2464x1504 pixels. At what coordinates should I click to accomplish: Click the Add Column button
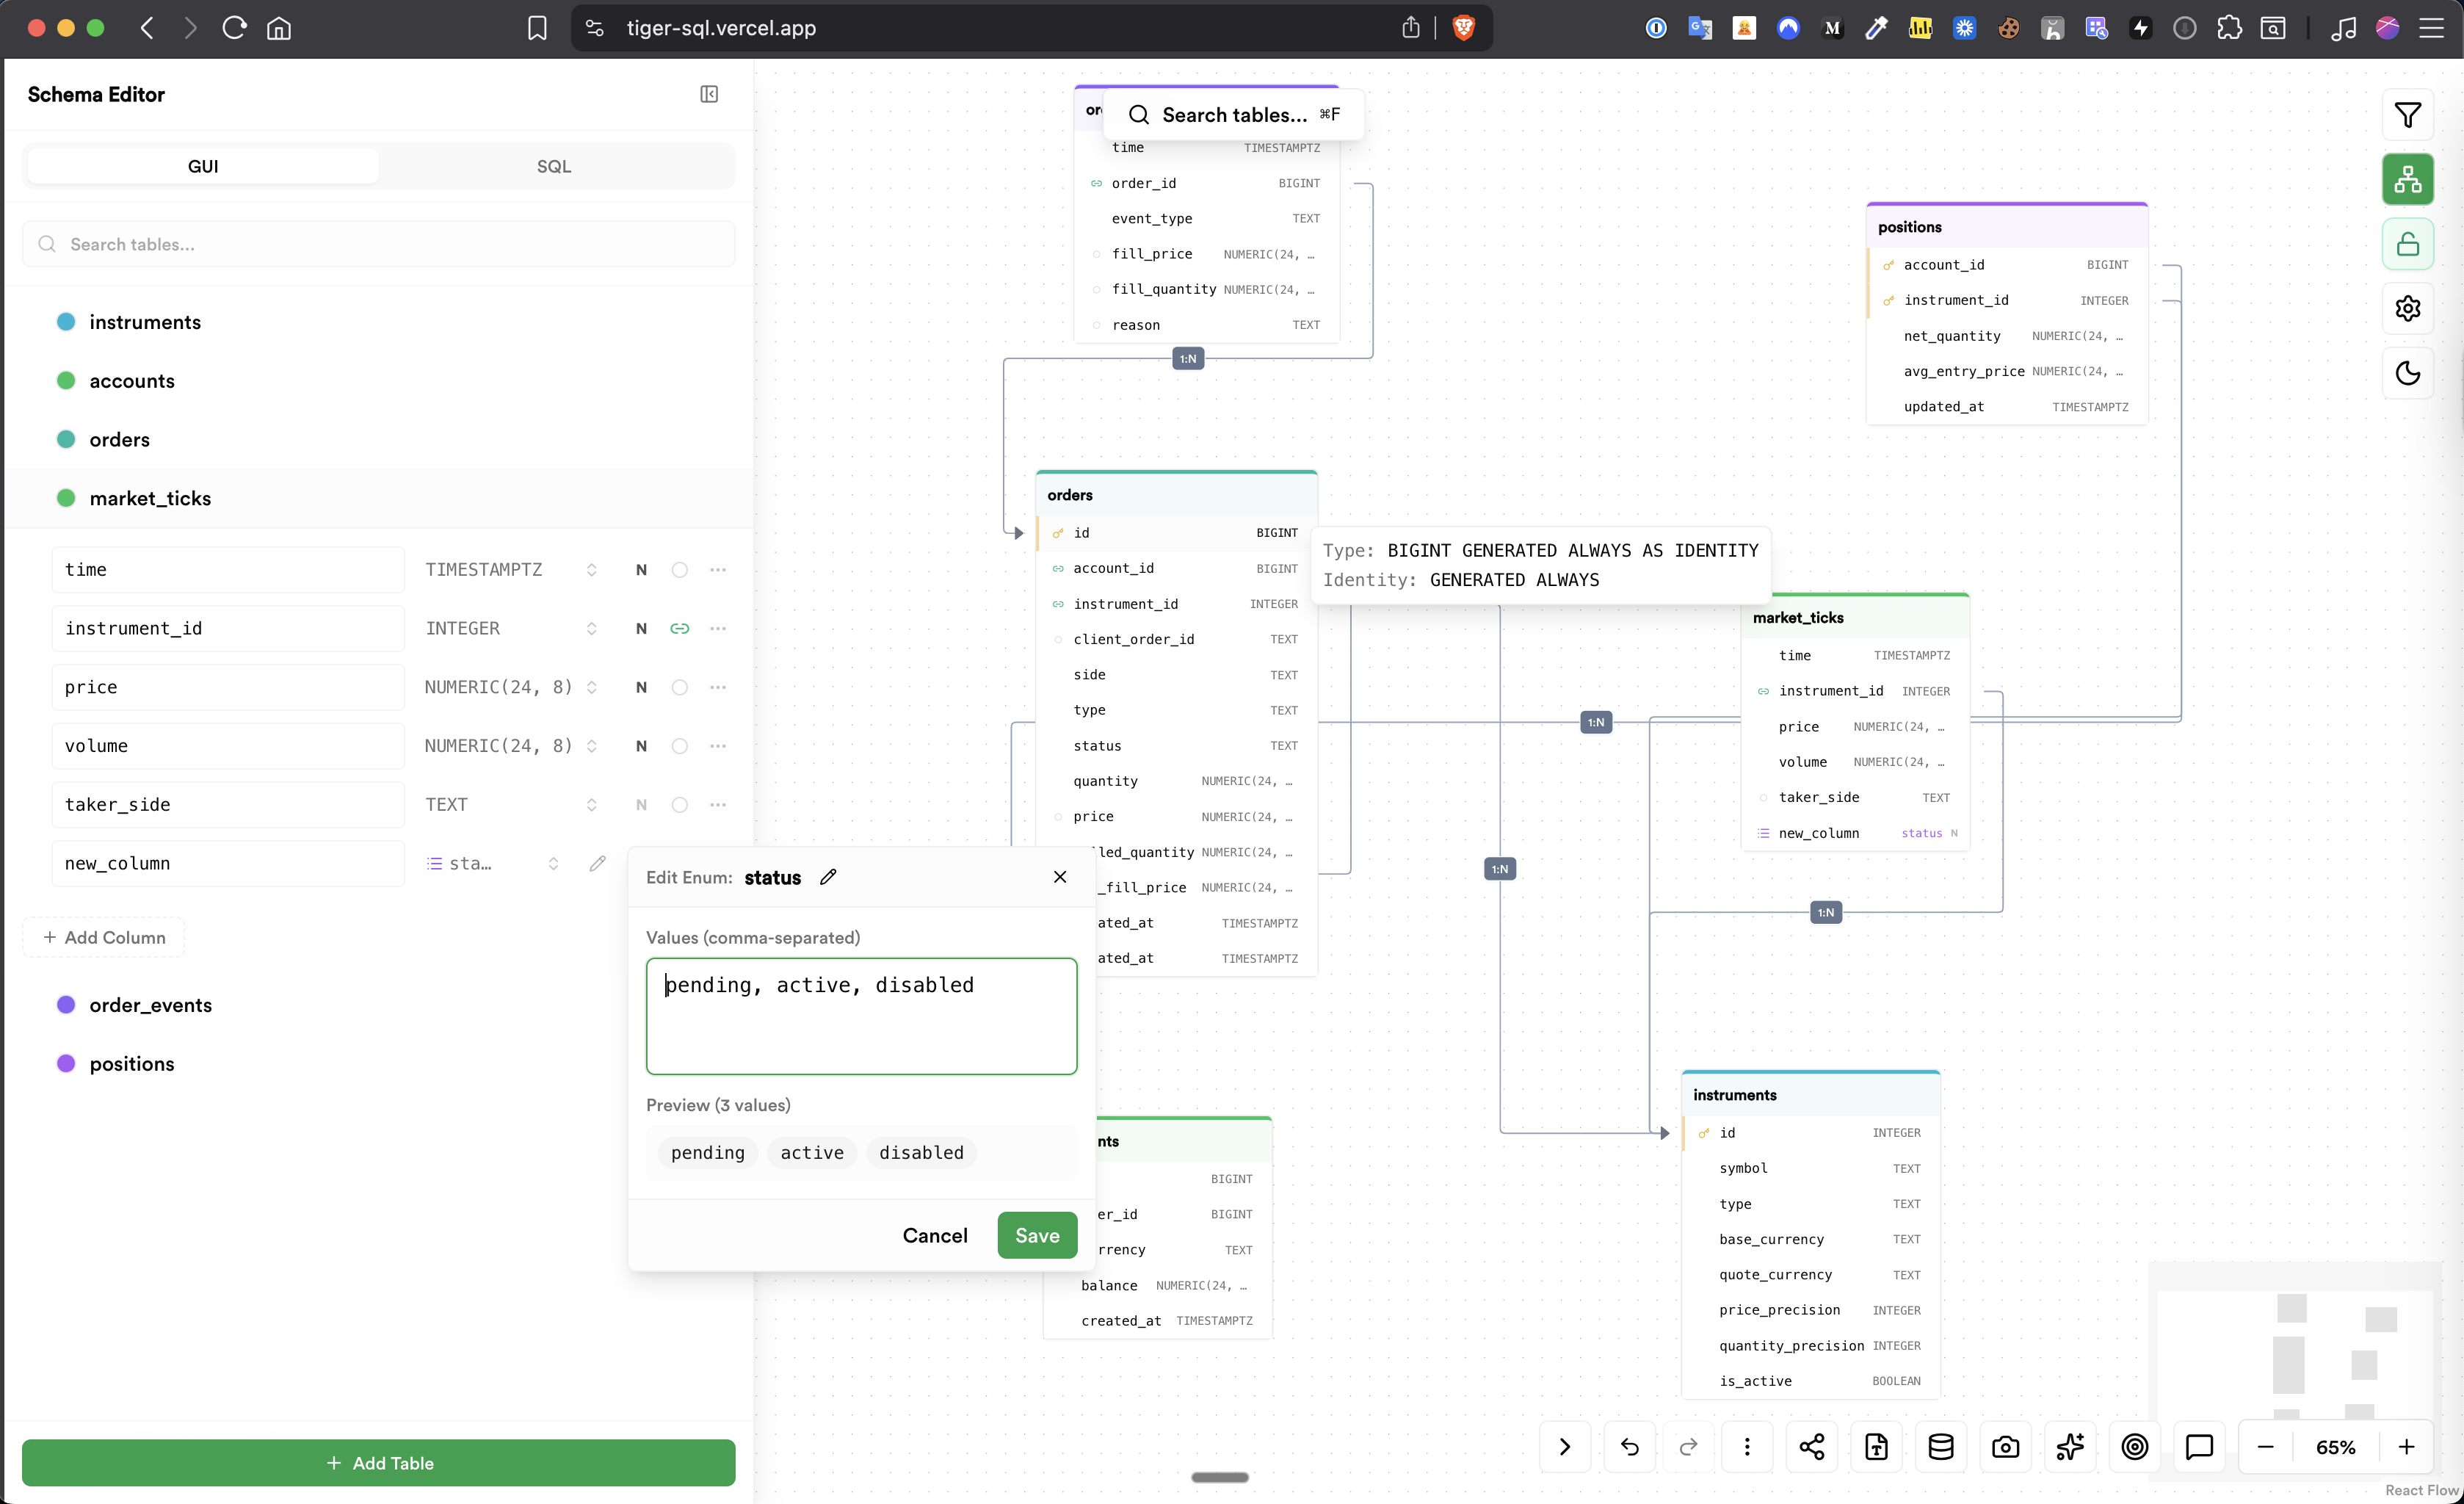coord(104,937)
